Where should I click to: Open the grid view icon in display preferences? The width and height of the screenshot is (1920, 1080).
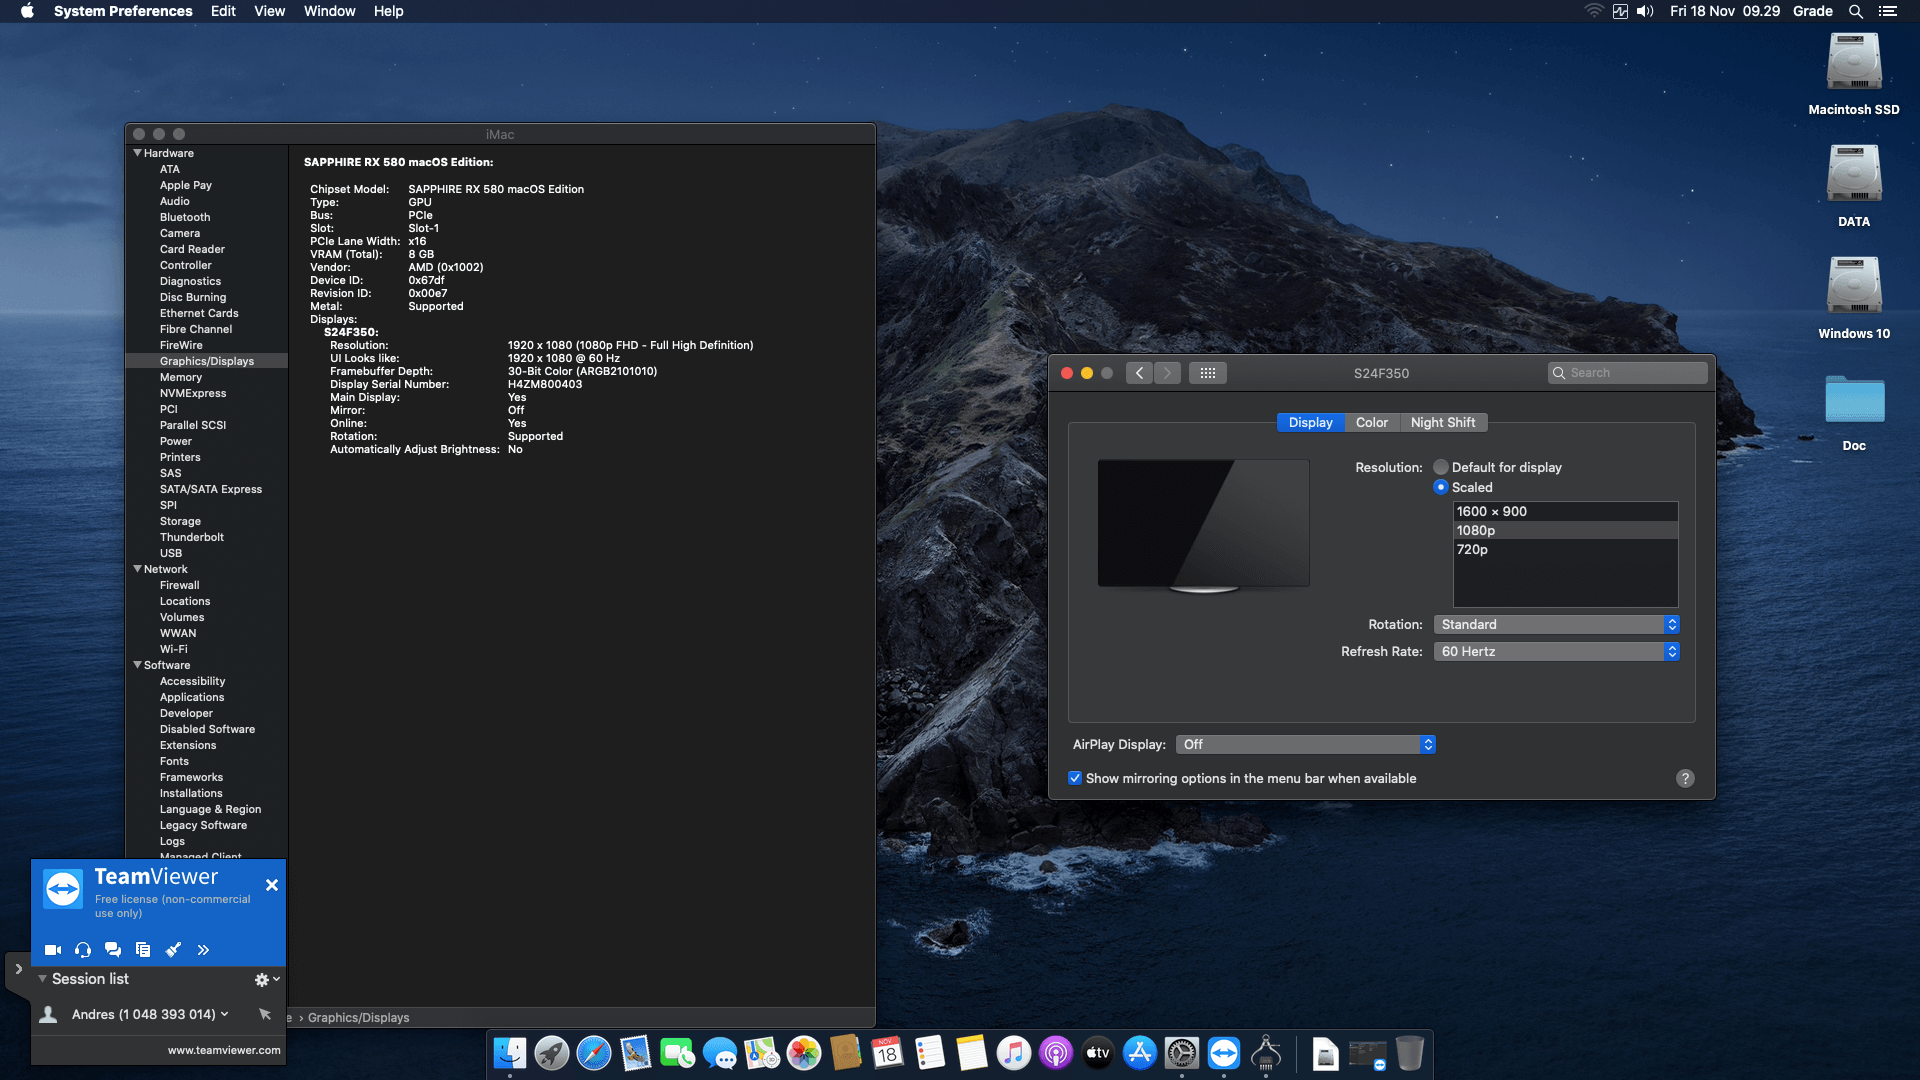point(1208,372)
